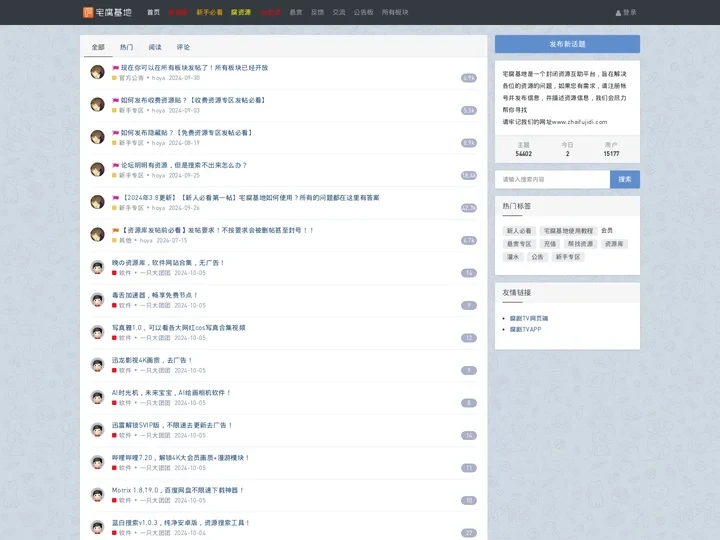Click the 发布新话题 button

point(567,44)
